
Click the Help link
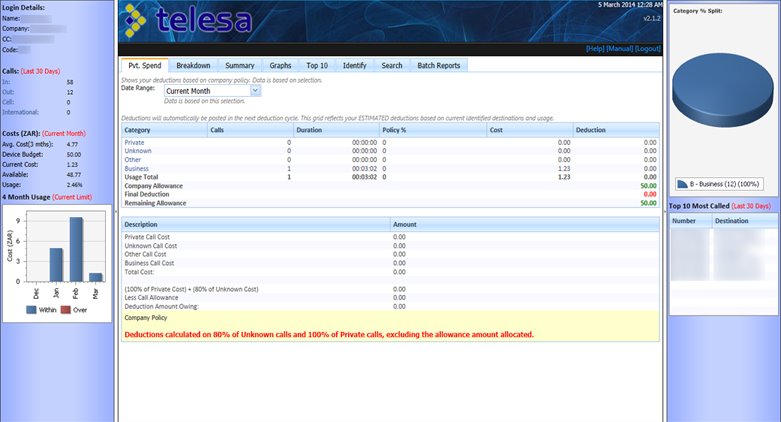595,48
